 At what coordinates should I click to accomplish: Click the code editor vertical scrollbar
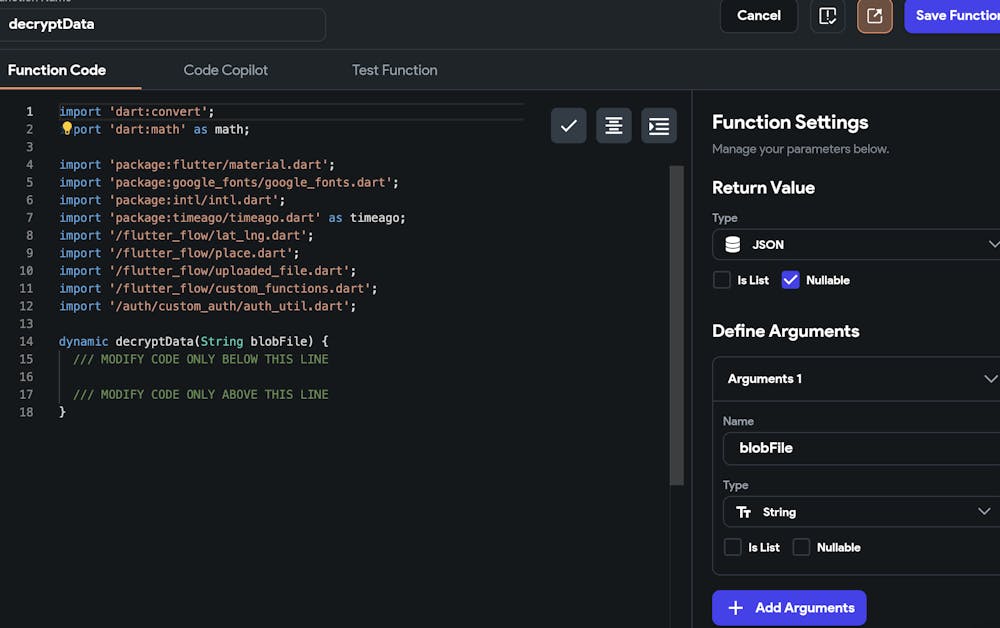coord(676,320)
